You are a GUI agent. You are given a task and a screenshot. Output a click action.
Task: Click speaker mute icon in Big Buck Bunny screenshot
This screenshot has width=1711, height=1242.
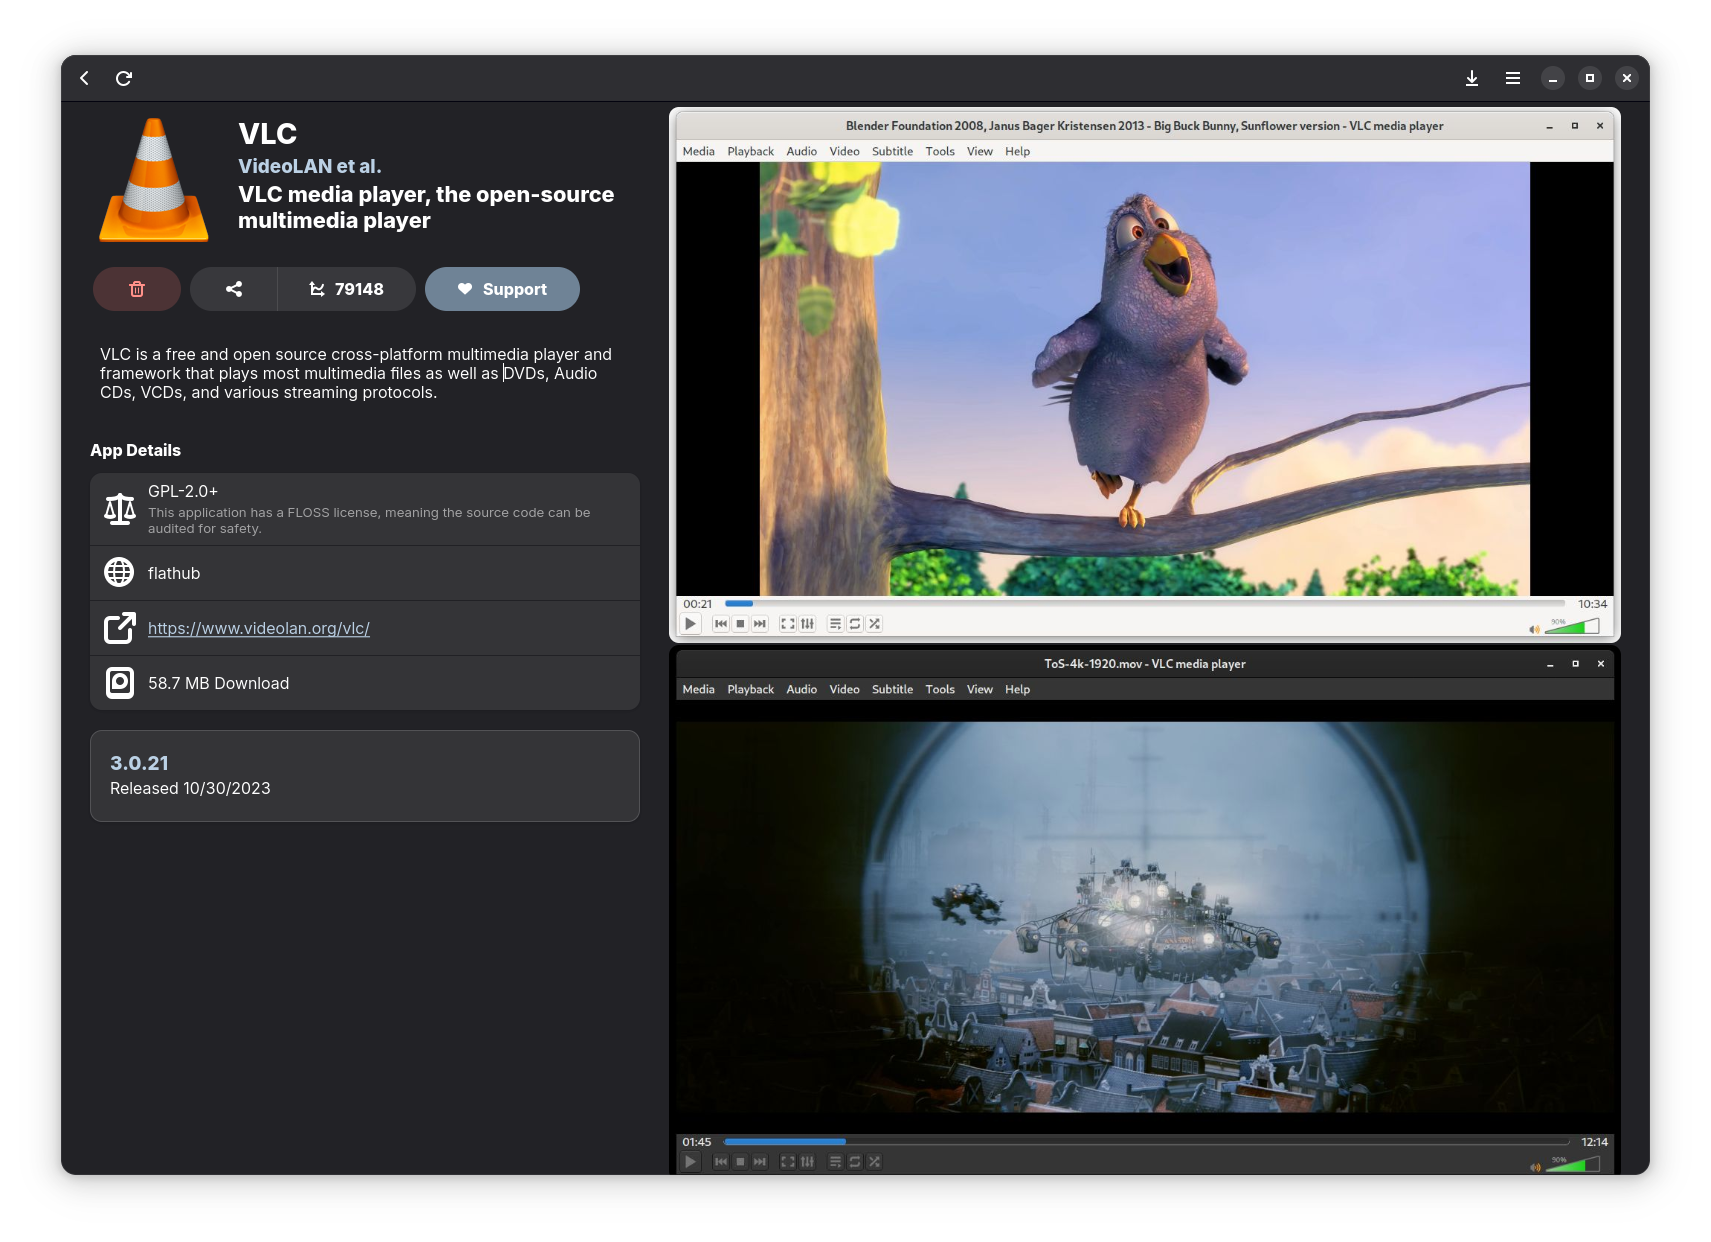click(x=1535, y=629)
